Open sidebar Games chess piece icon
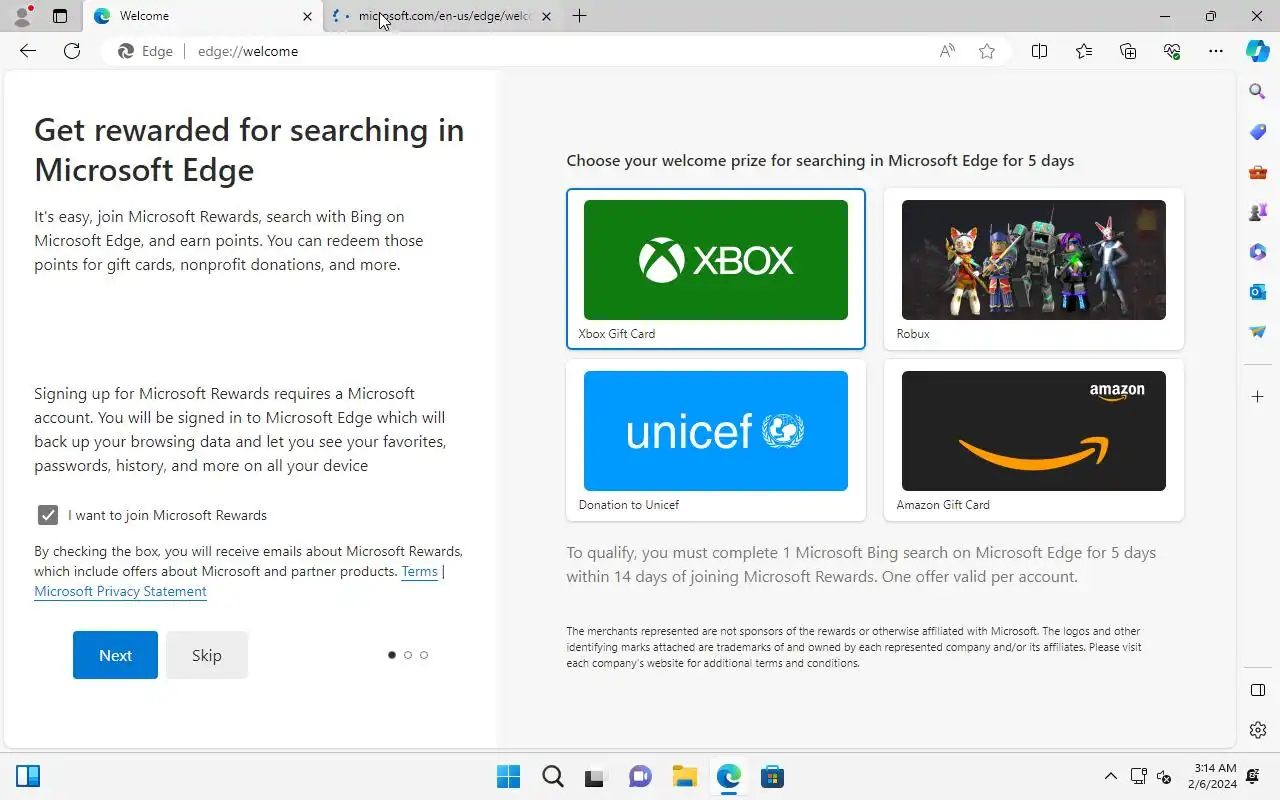 (x=1258, y=212)
